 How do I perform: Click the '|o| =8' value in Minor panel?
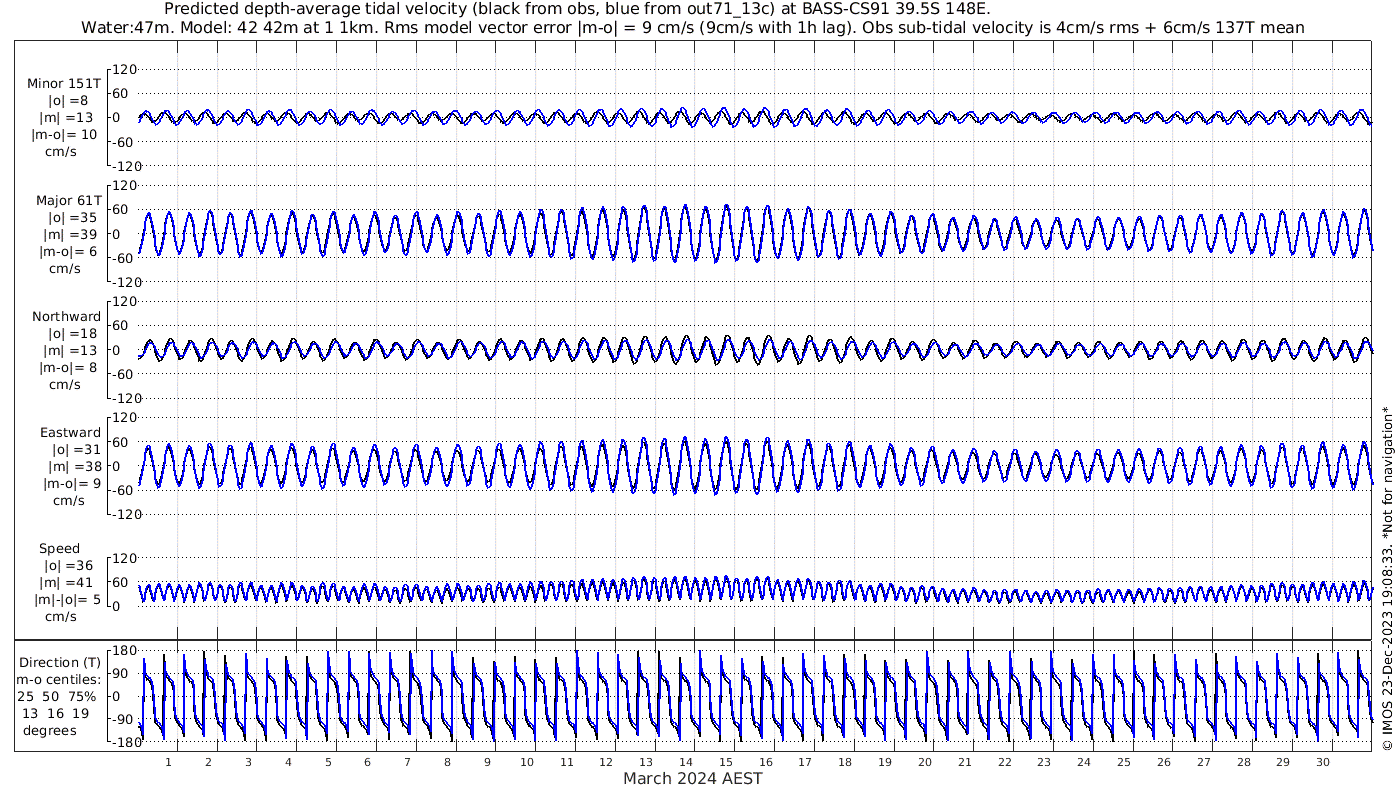[68, 101]
